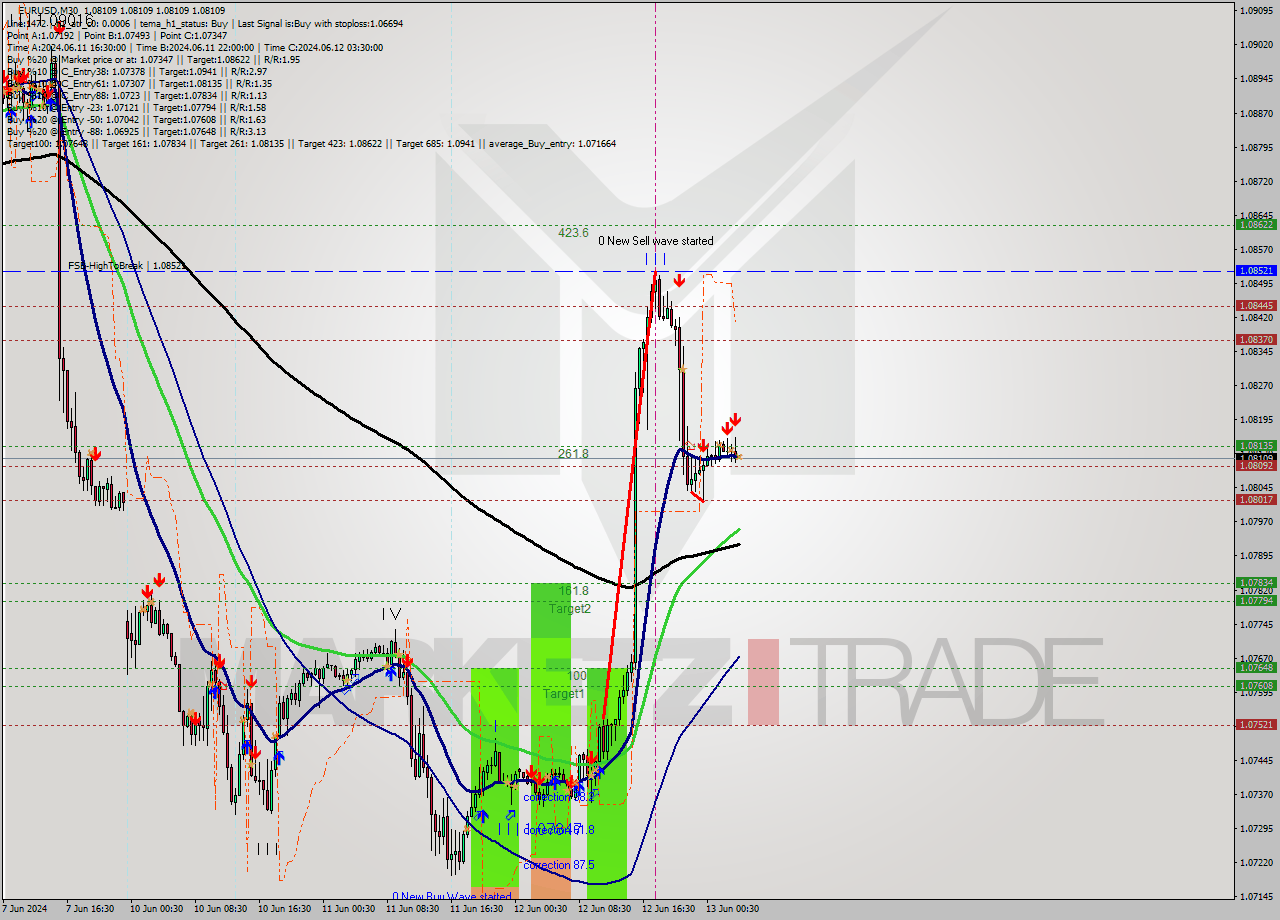Screen dimensions: 1280x920
Task: Click the green 1.08622 price tag
Action: coord(1257,224)
